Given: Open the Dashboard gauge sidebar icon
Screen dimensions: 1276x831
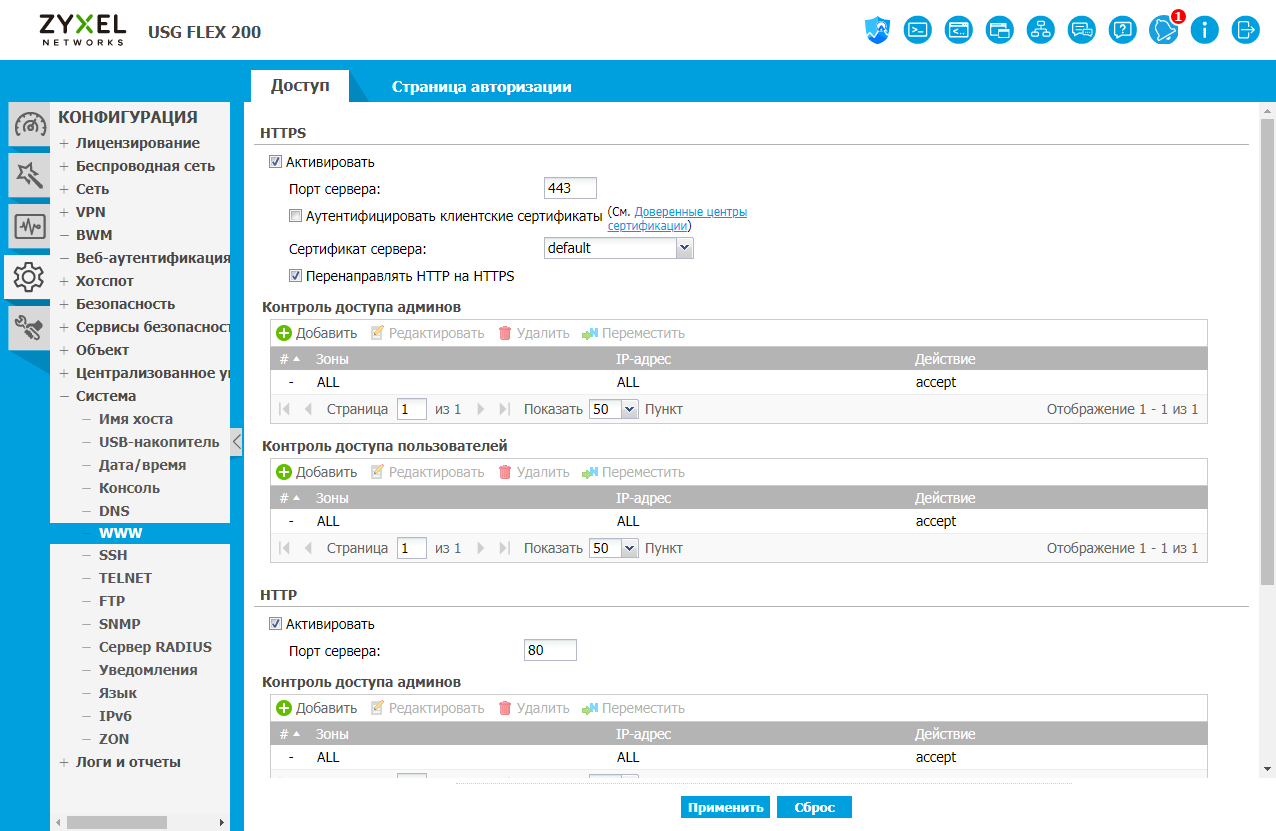Looking at the screenshot, I should pyautogui.click(x=30, y=126).
